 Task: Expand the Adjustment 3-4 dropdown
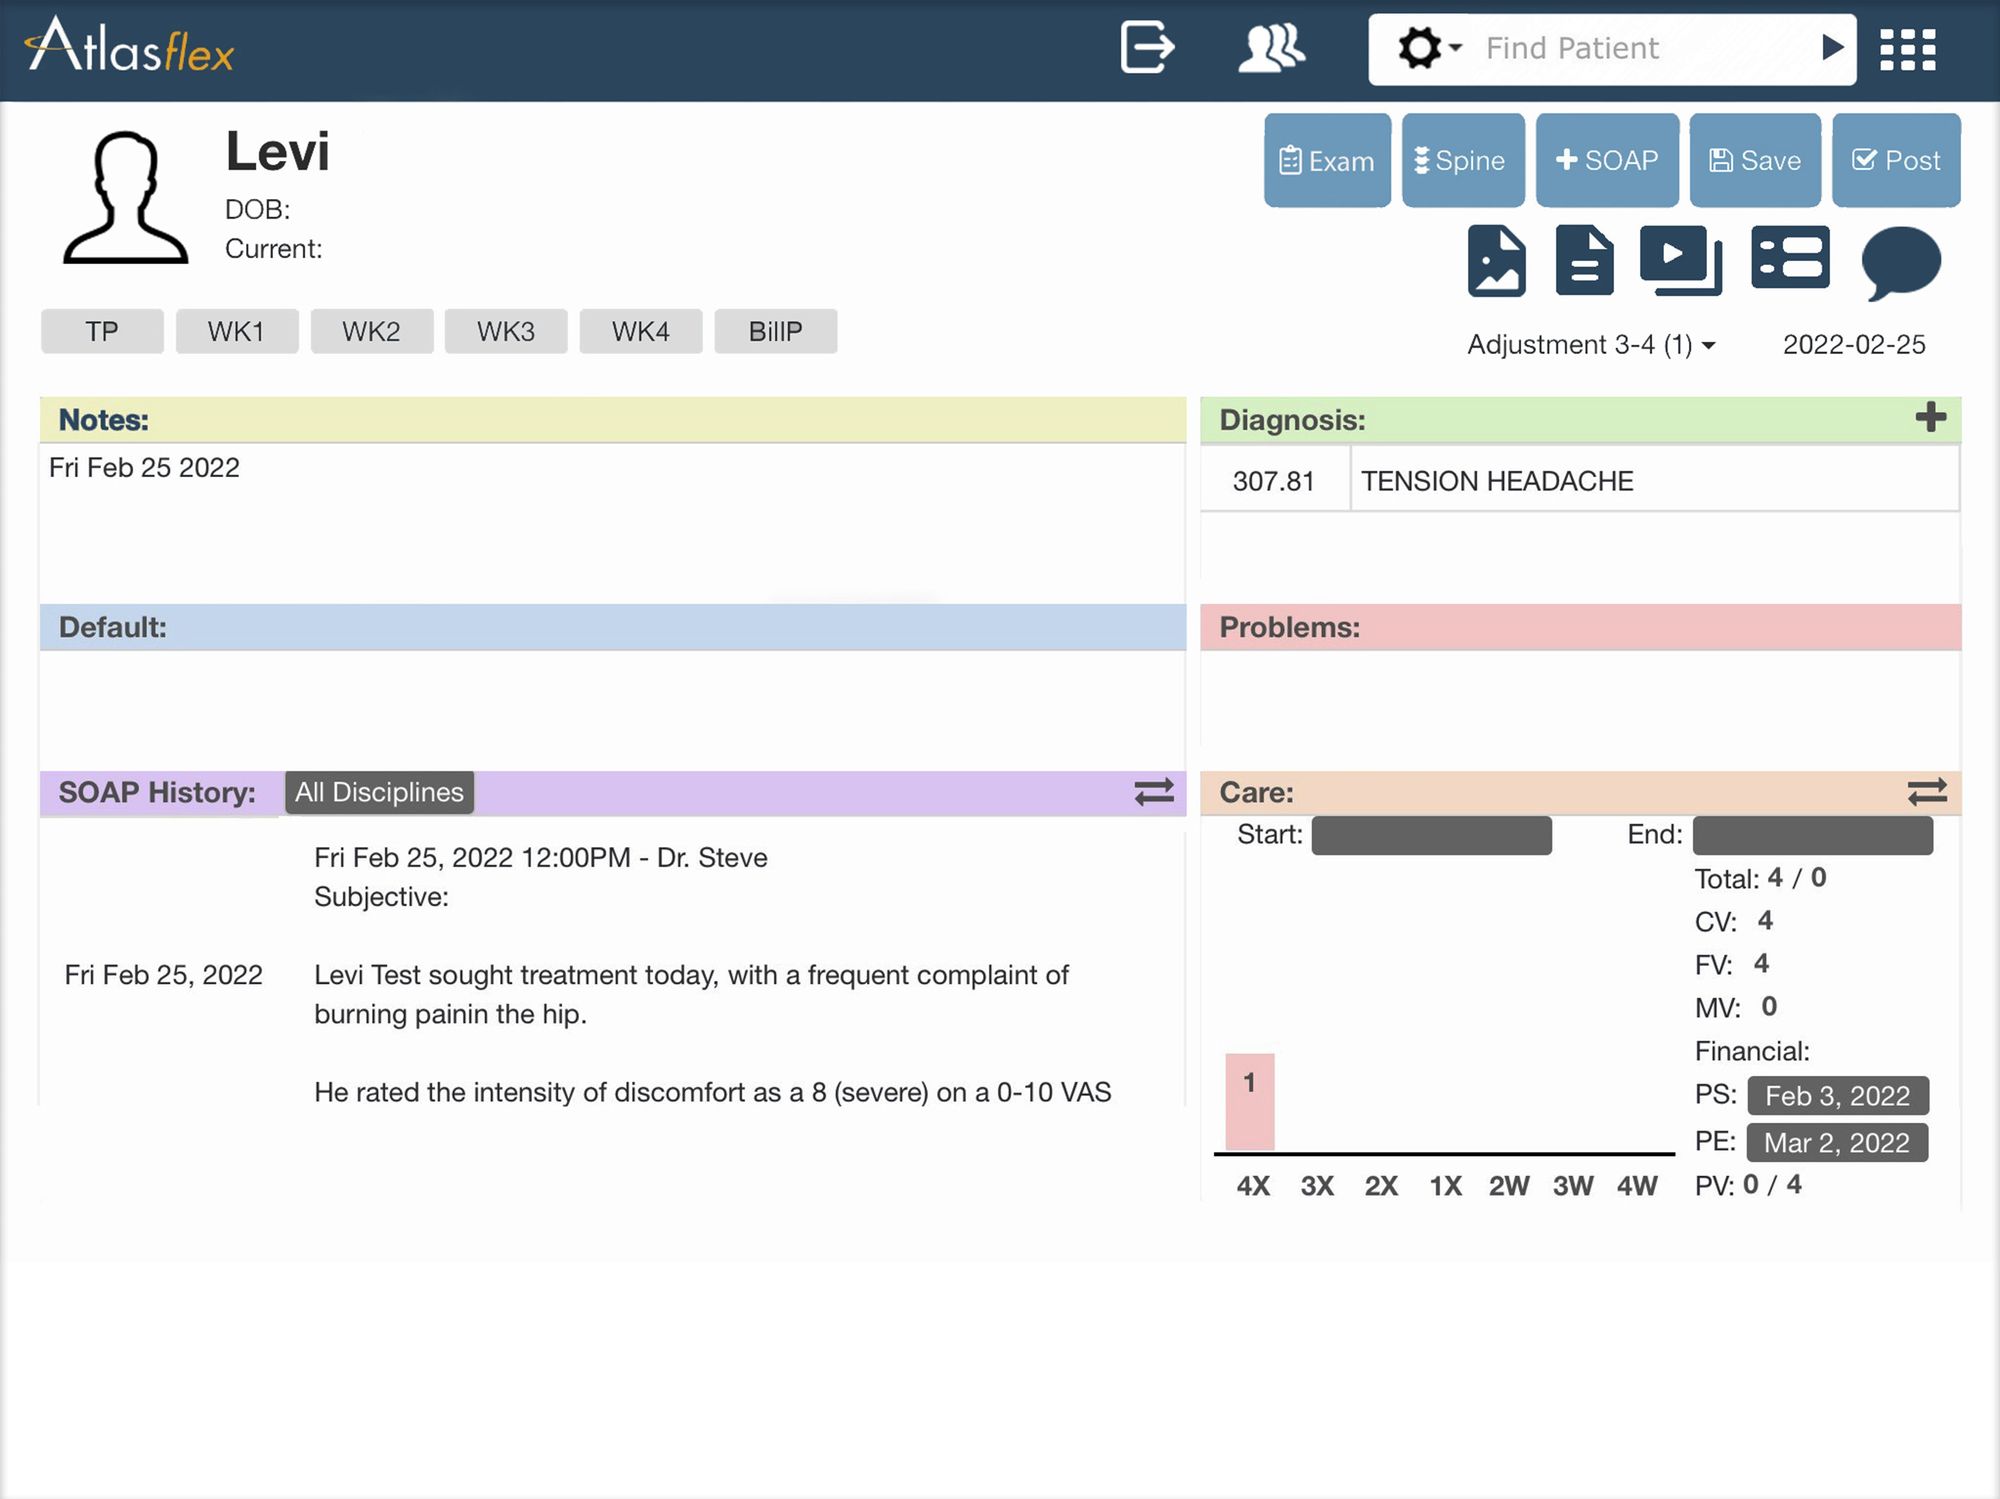pyautogui.click(x=1590, y=344)
